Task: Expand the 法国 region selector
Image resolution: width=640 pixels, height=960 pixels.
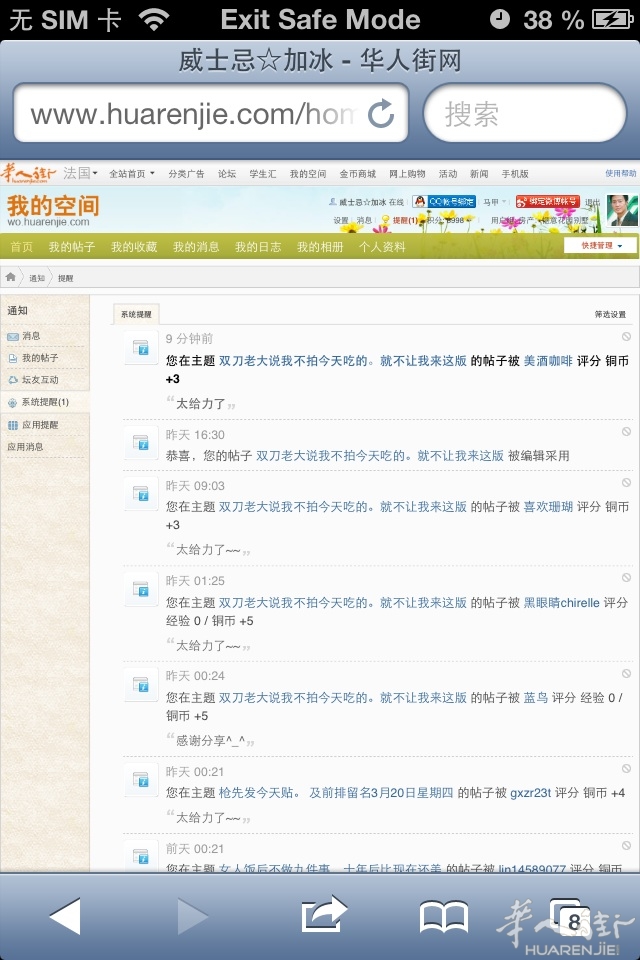Action: (80, 173)
